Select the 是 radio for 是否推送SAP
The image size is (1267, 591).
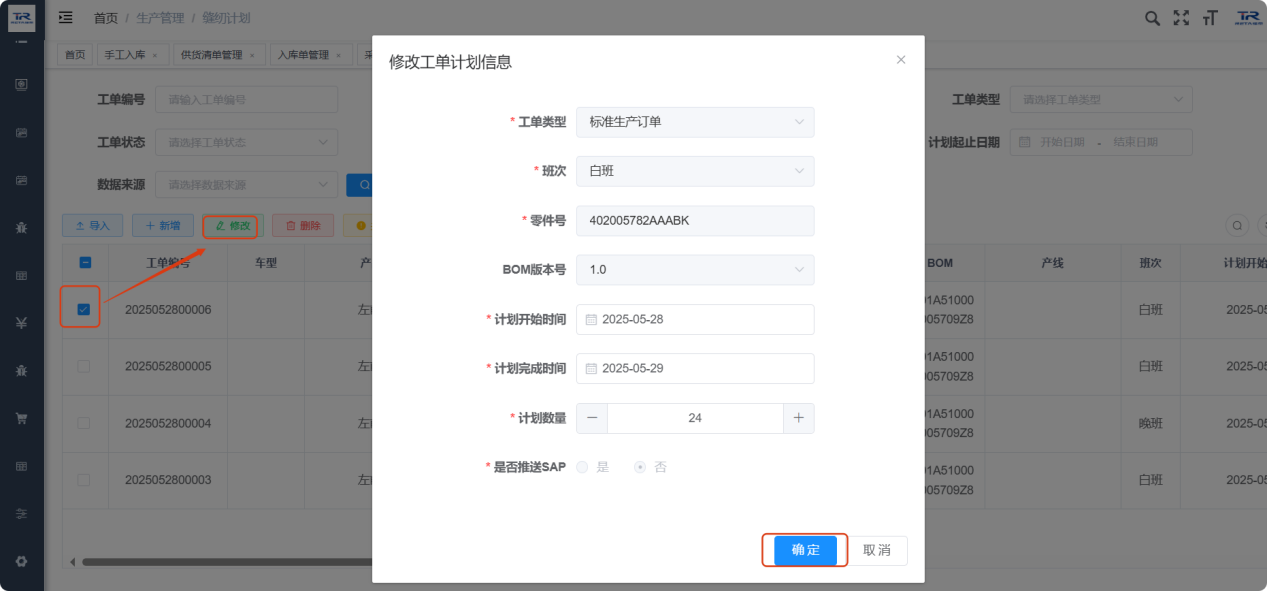tap(582, 467)
